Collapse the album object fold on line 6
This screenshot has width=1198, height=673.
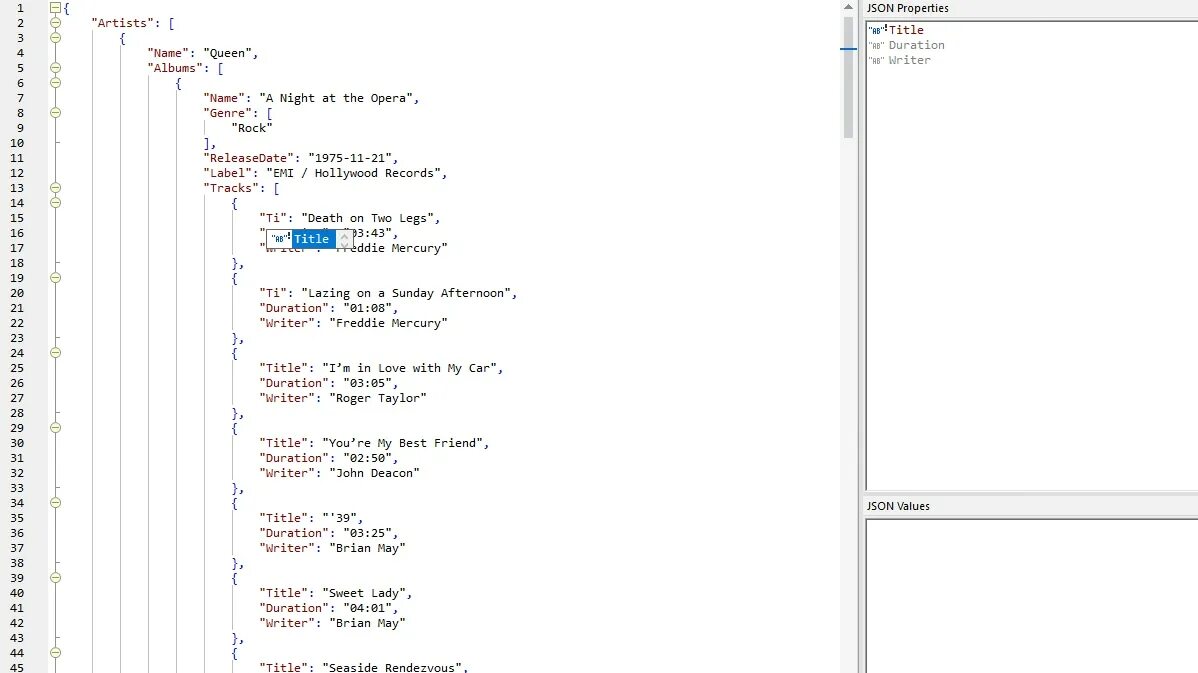[55, 83]
